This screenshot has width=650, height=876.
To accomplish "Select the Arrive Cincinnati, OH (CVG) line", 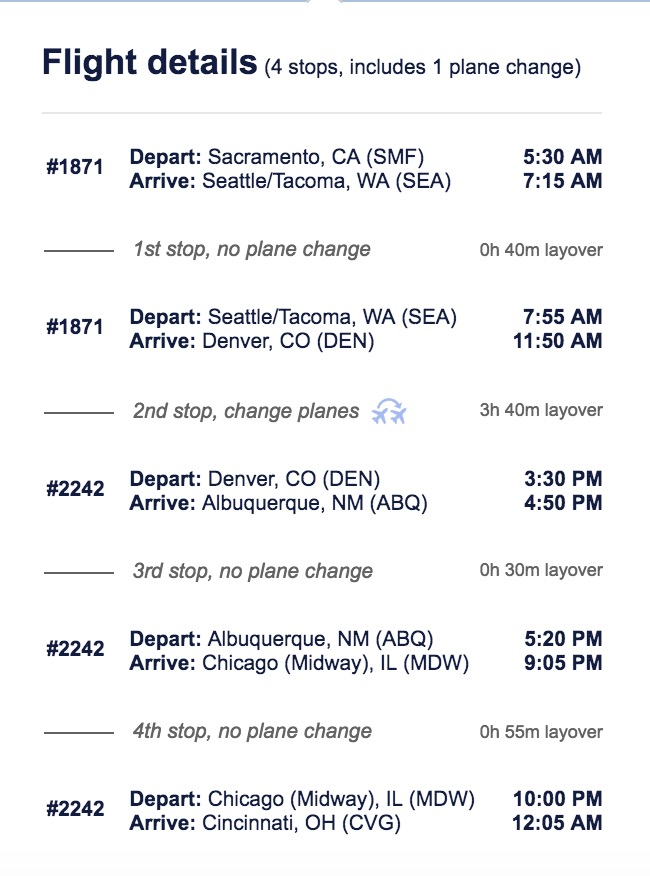I will pyautogui.click(x=265, y=824).
